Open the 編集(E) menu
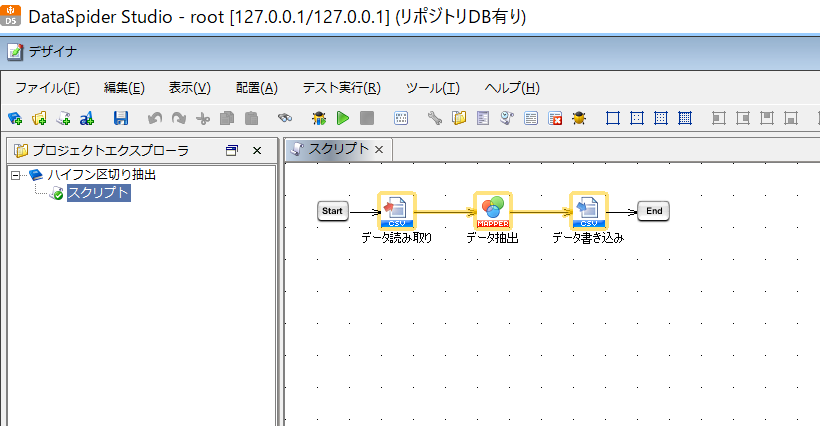 (124, 88)
